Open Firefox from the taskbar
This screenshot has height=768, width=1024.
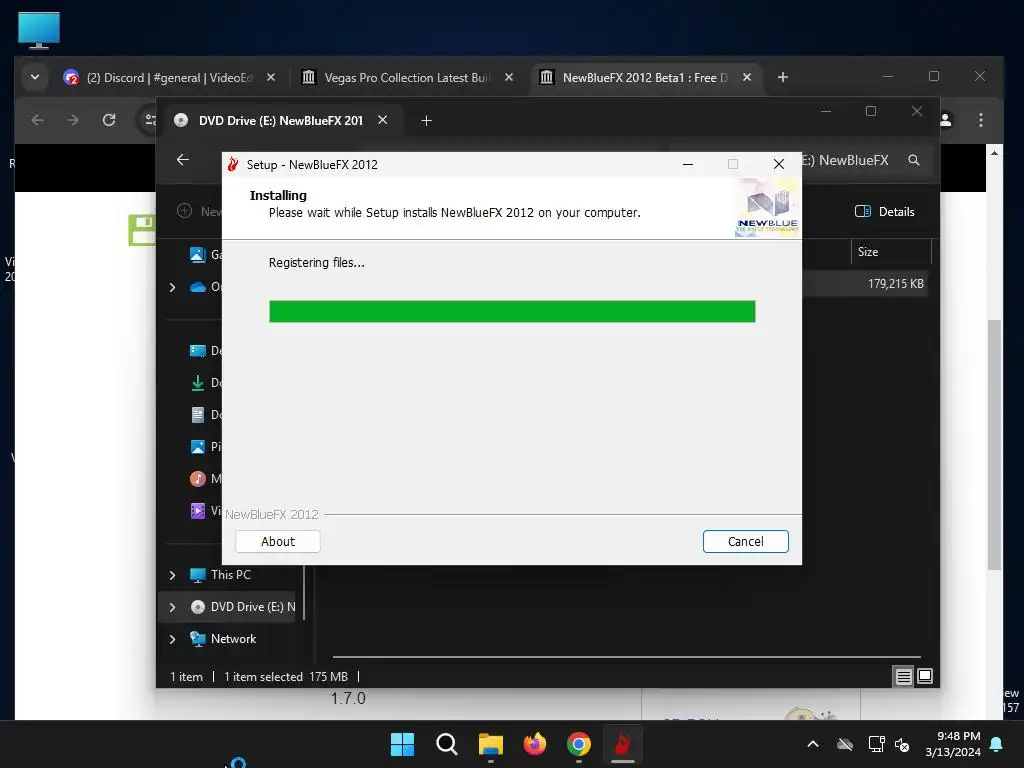point(535,744)
